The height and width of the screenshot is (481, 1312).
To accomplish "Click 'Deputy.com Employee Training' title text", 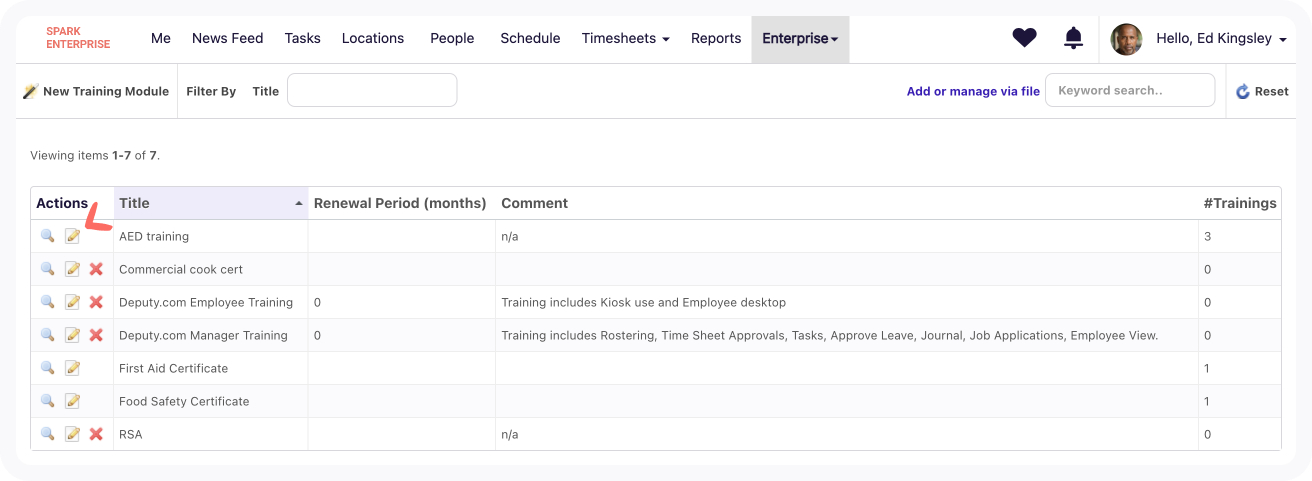I will pyautogui.click(x=206, y=302).
